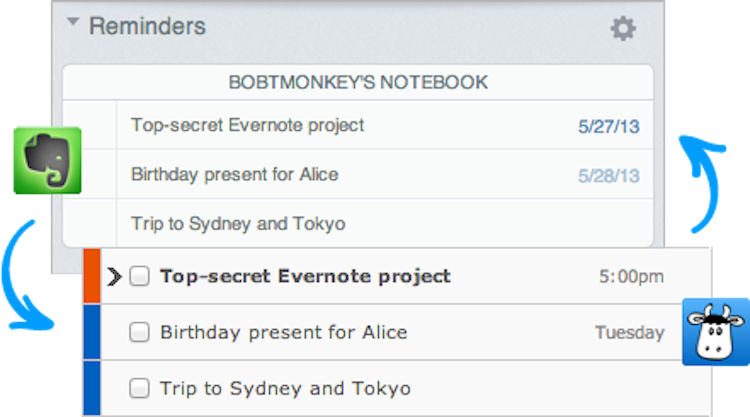The height and width of the screenshot is (417, 750).
Task: Open Top-secret Evernote project reminder note
Action: (x=247, y=125)
